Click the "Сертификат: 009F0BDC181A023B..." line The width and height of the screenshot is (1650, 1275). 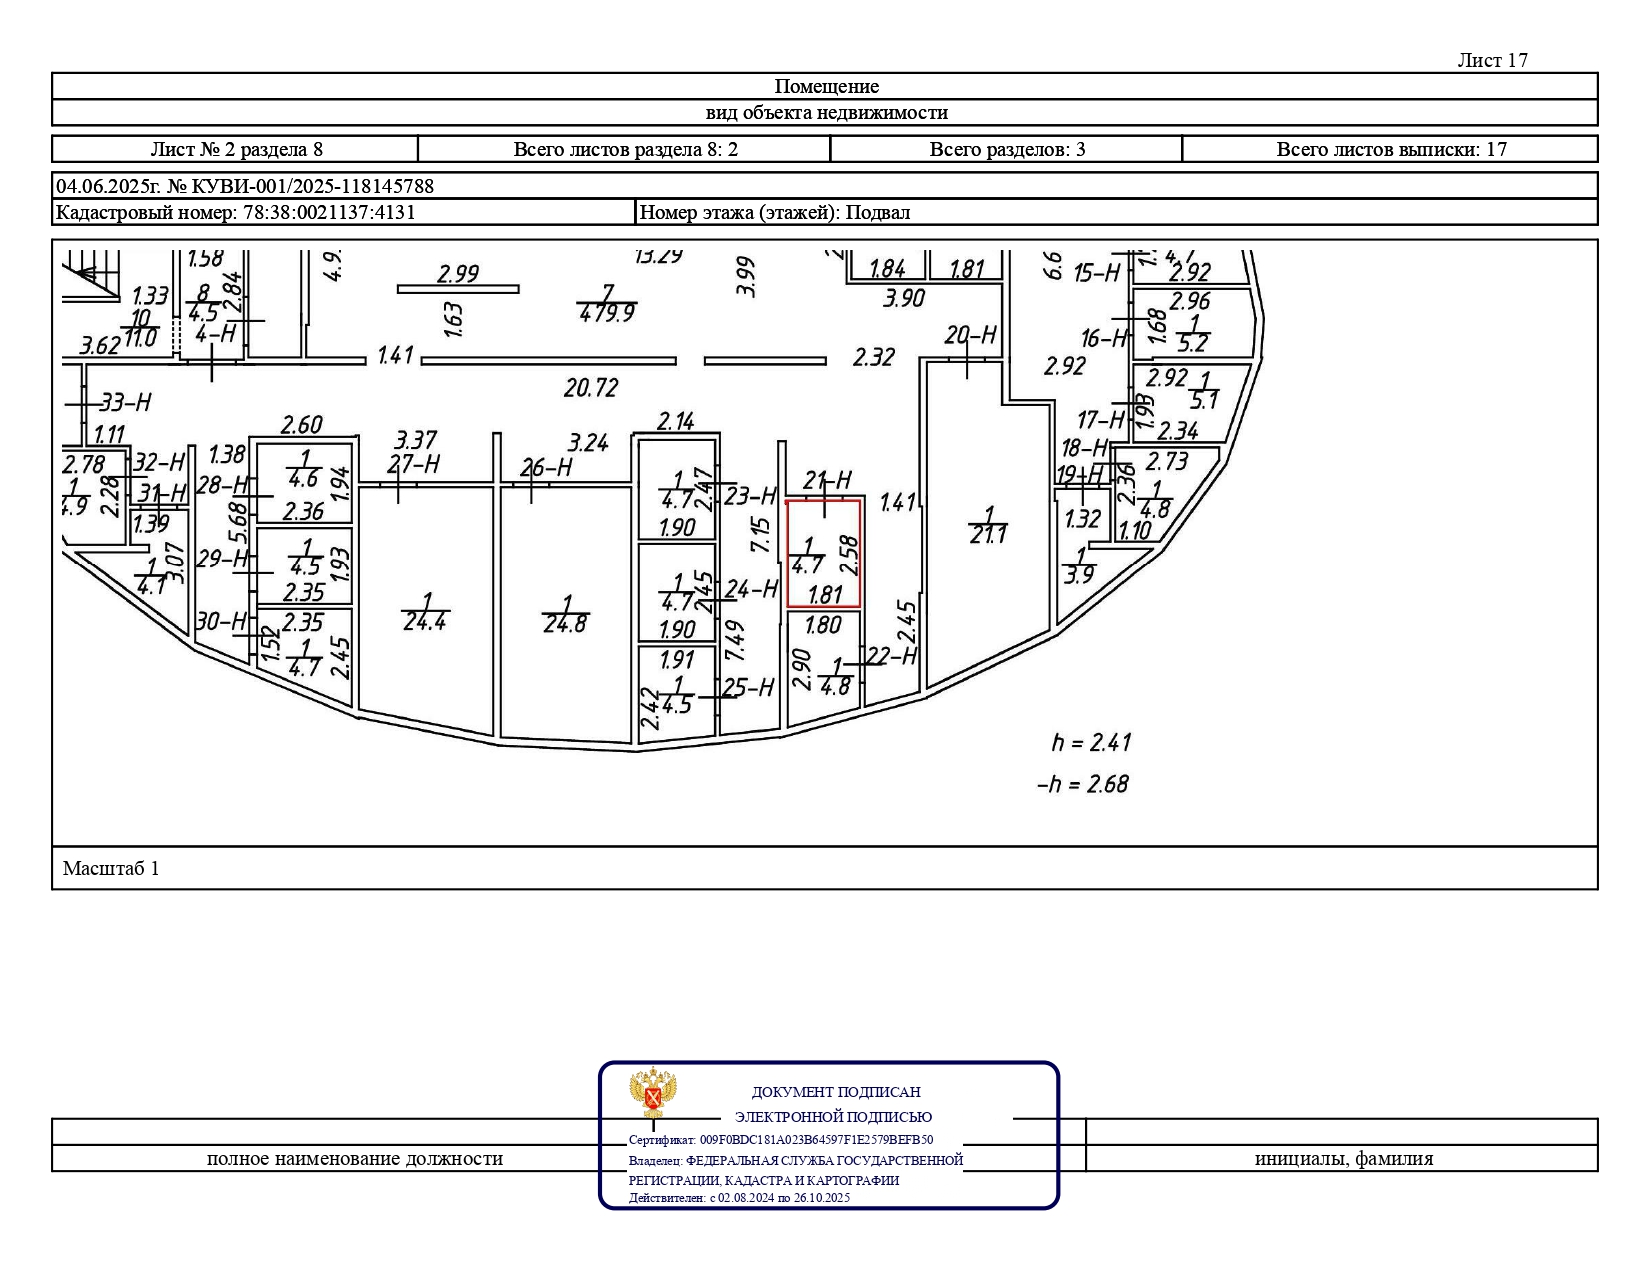[781, 1139]
